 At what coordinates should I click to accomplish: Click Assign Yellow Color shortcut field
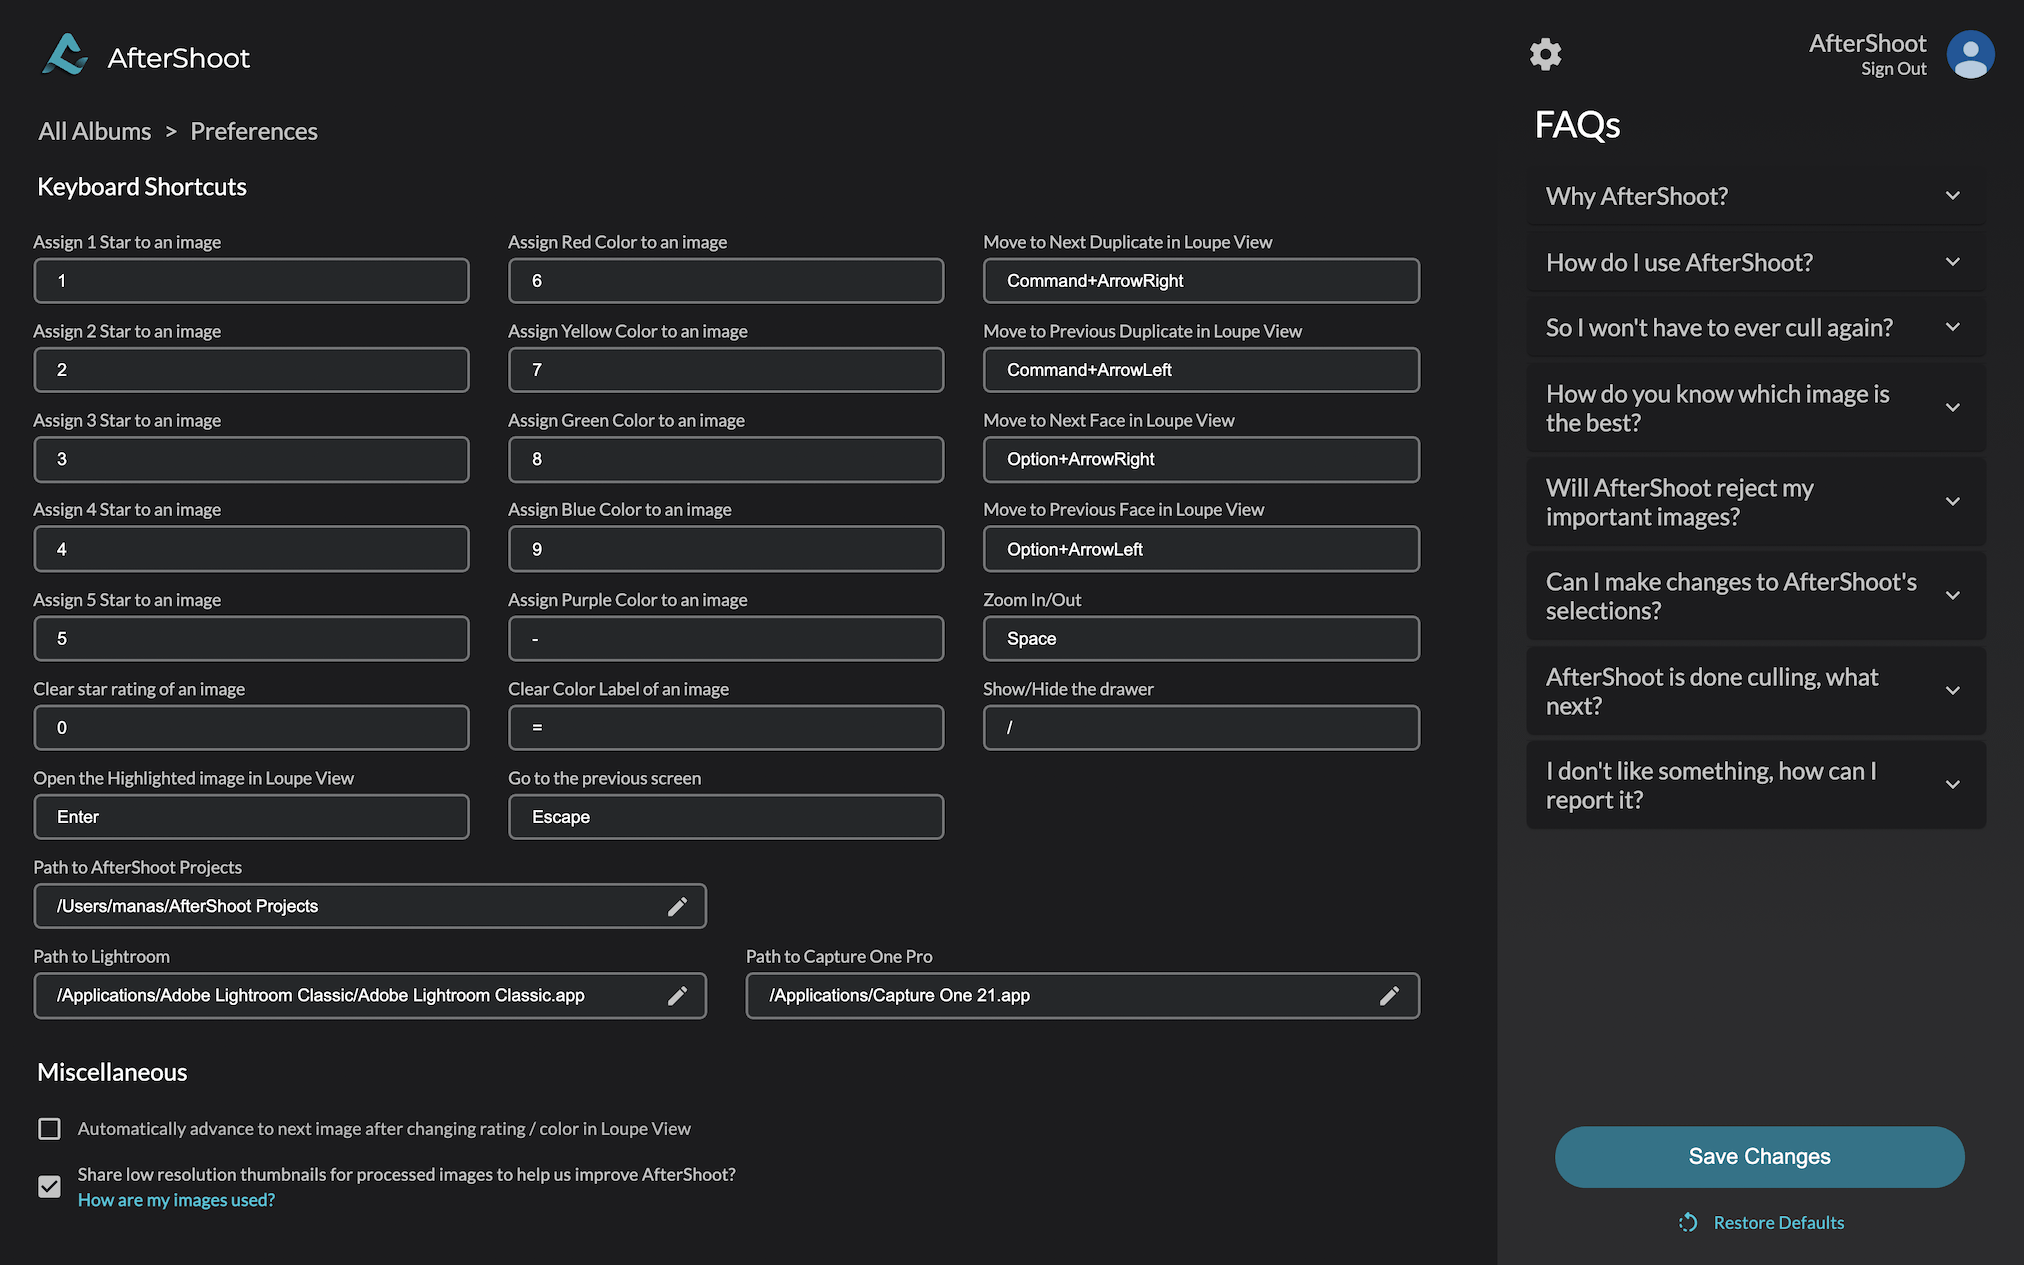726,370
